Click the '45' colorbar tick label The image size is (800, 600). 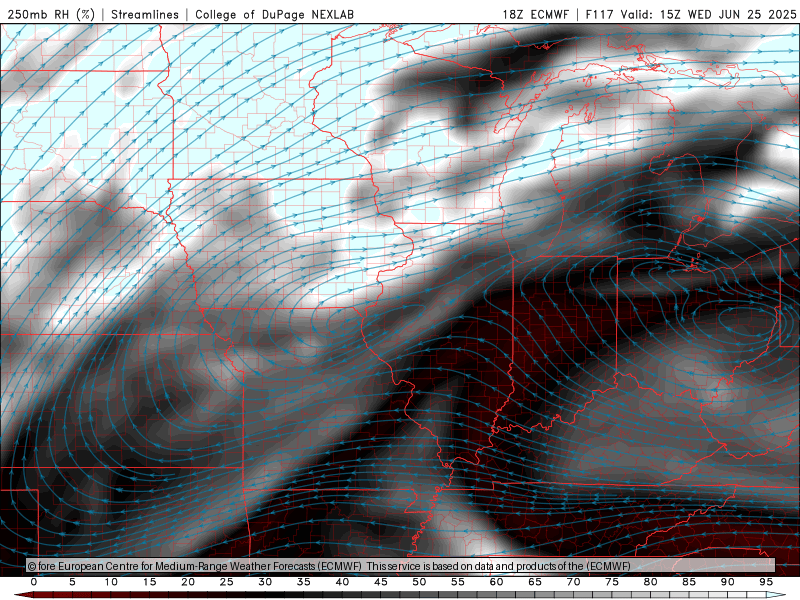[381, 582]
